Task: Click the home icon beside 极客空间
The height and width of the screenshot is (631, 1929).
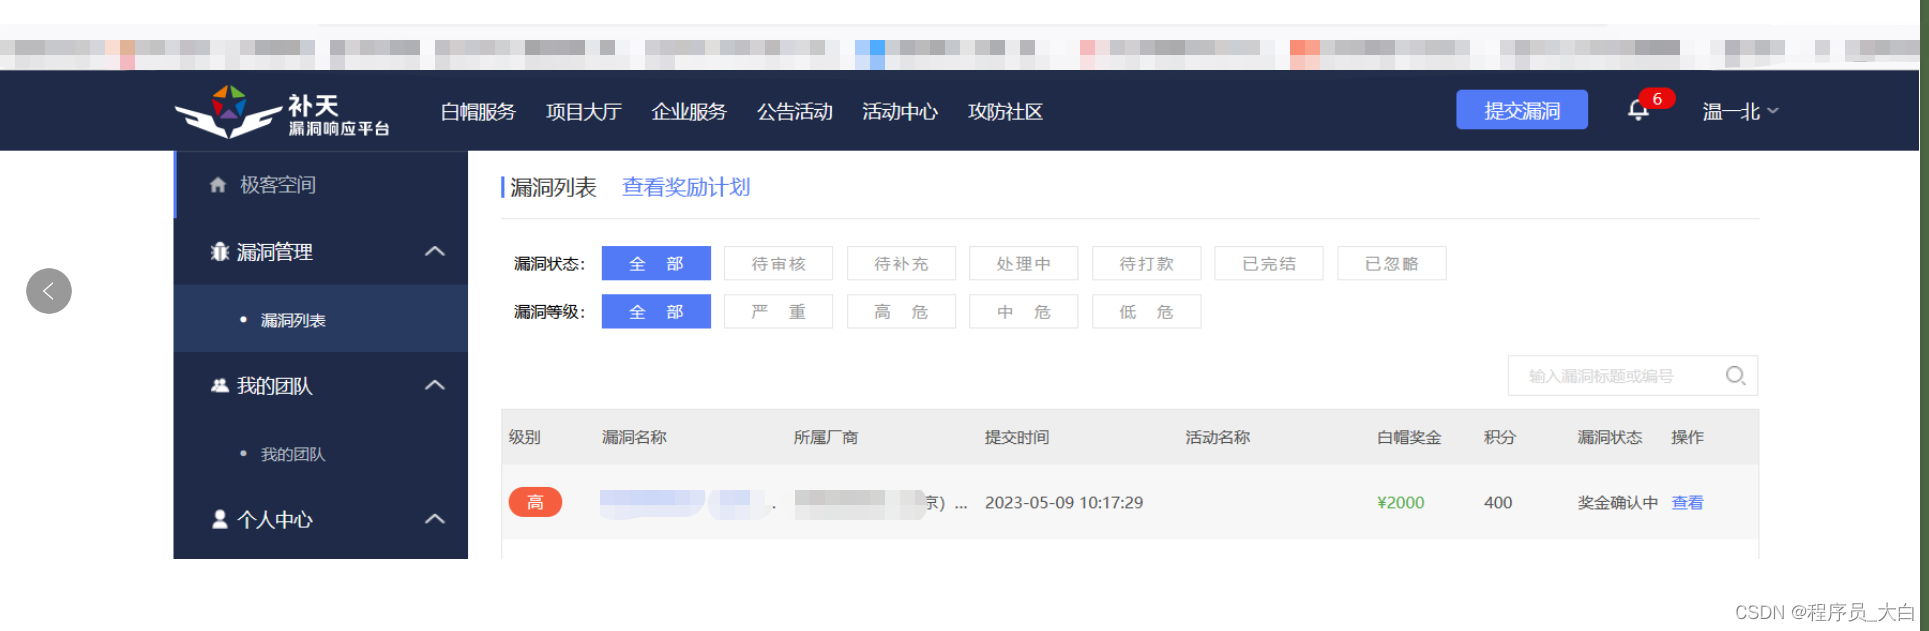Action: 218,185
